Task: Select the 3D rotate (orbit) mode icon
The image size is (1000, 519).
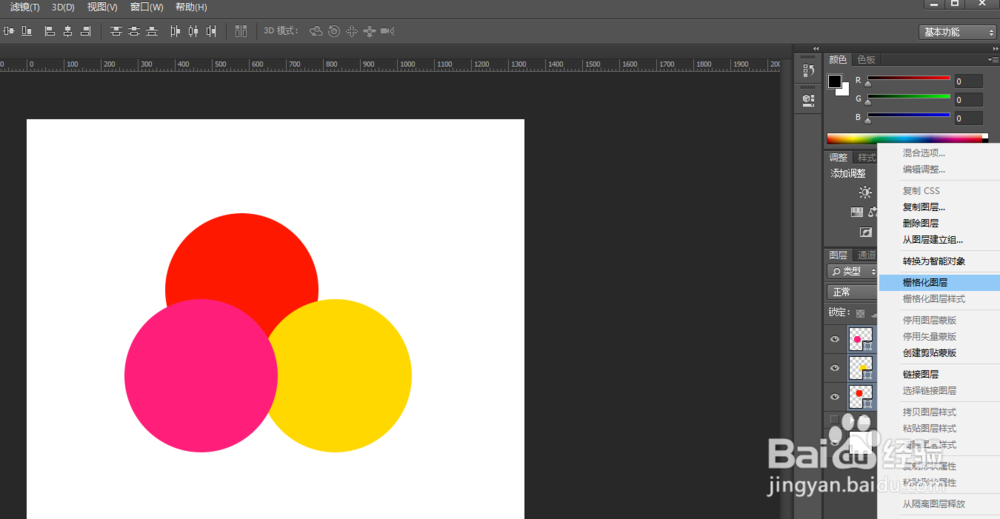Action: 316,31
